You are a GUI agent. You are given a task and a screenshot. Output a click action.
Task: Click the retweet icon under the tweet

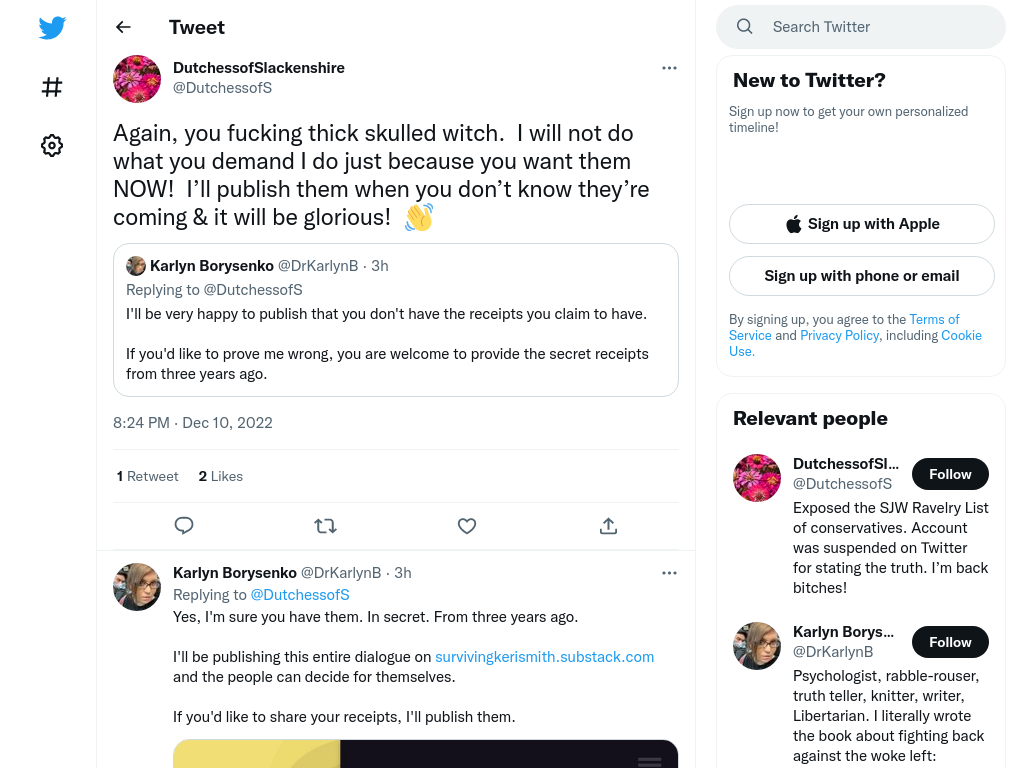click(325, 526)
